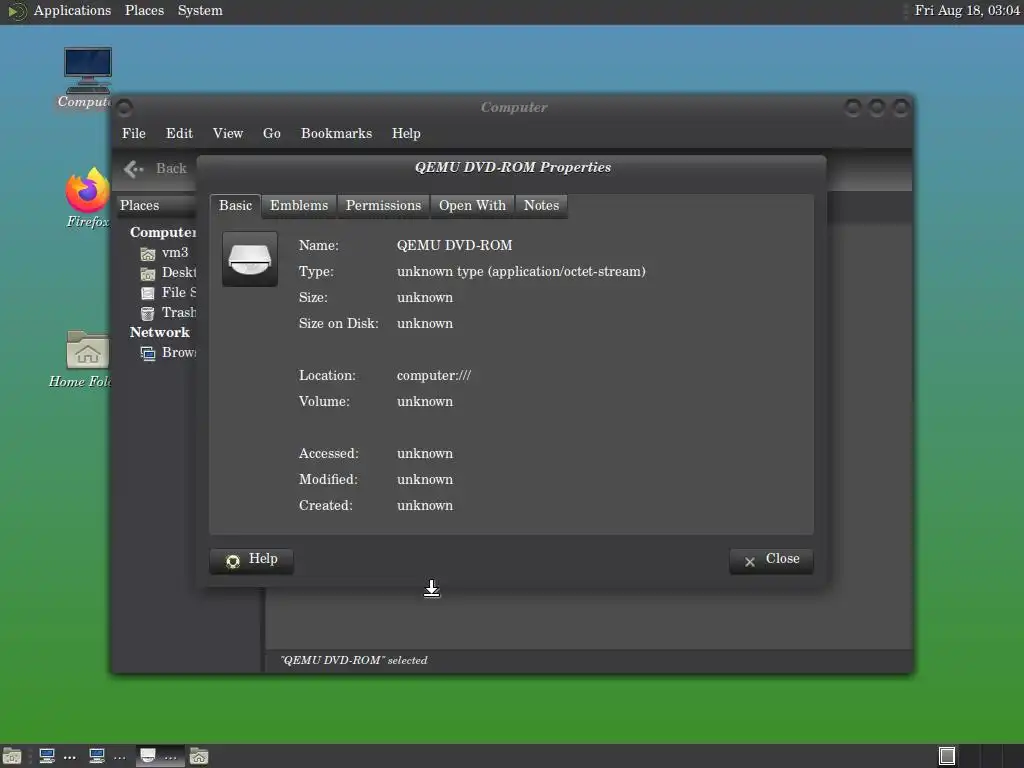Click the DVD-ROM Properties taskbar button
Viewport: 1024px width, 768px height.
[x=159, y=756]
